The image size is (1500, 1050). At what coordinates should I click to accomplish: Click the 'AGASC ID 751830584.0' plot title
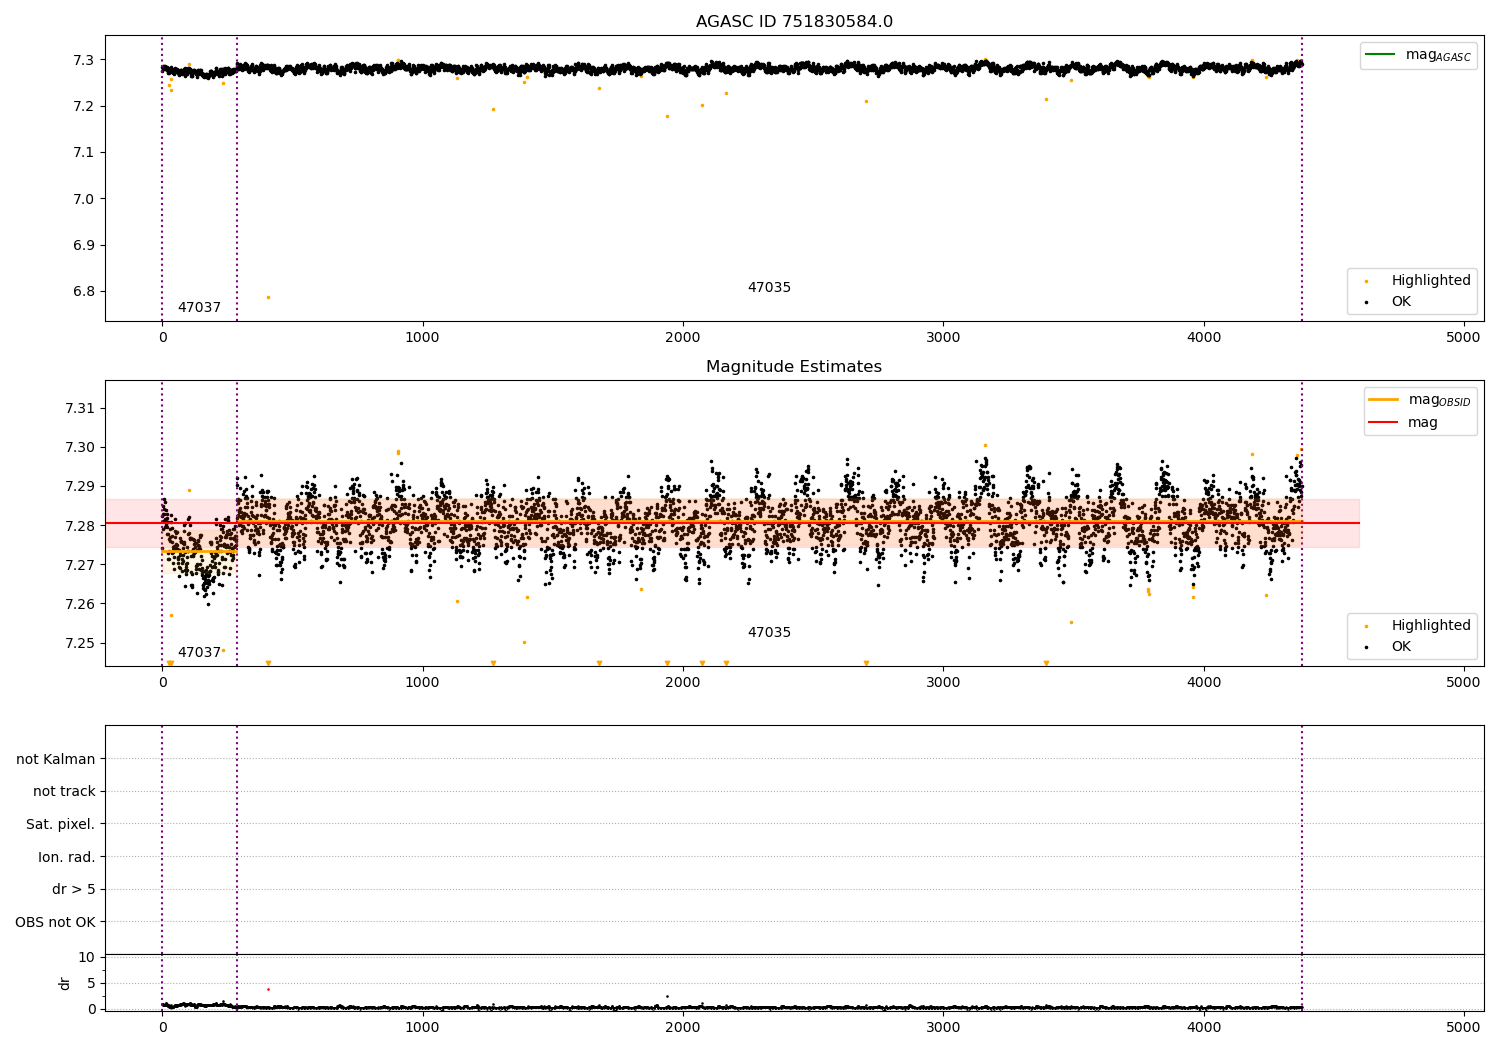pos(794,22)
